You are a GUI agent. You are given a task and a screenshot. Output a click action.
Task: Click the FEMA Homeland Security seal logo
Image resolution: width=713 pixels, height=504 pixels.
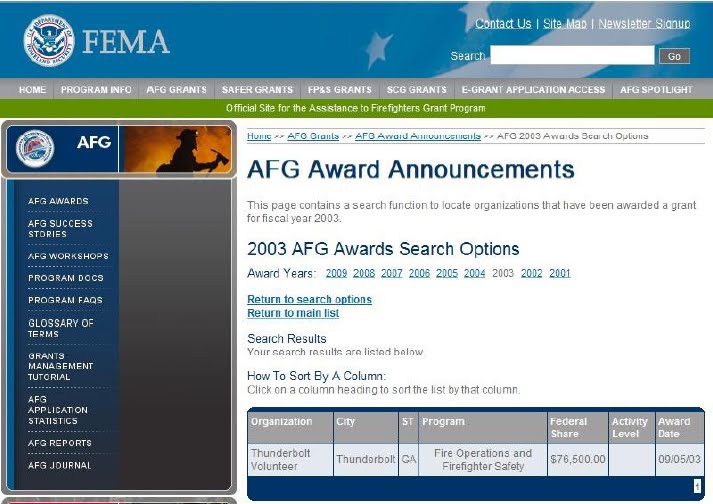(49, 40)
